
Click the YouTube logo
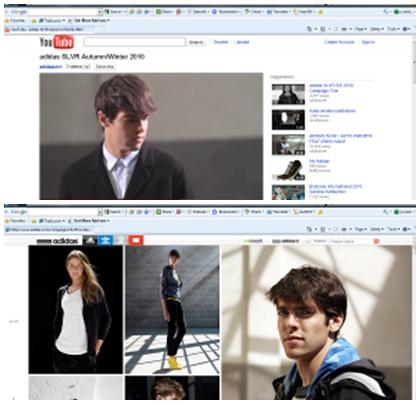pos(57,42)
